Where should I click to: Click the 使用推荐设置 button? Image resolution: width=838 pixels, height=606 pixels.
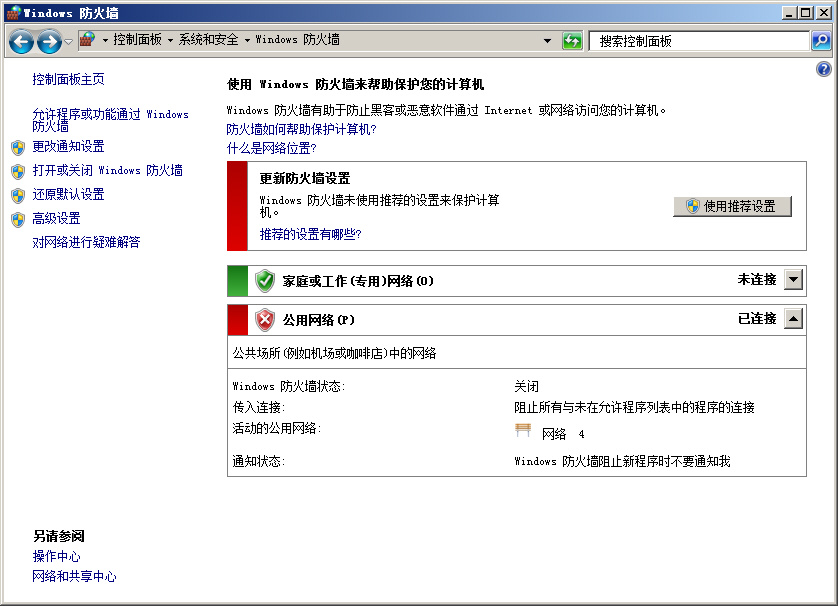(732, 206)
